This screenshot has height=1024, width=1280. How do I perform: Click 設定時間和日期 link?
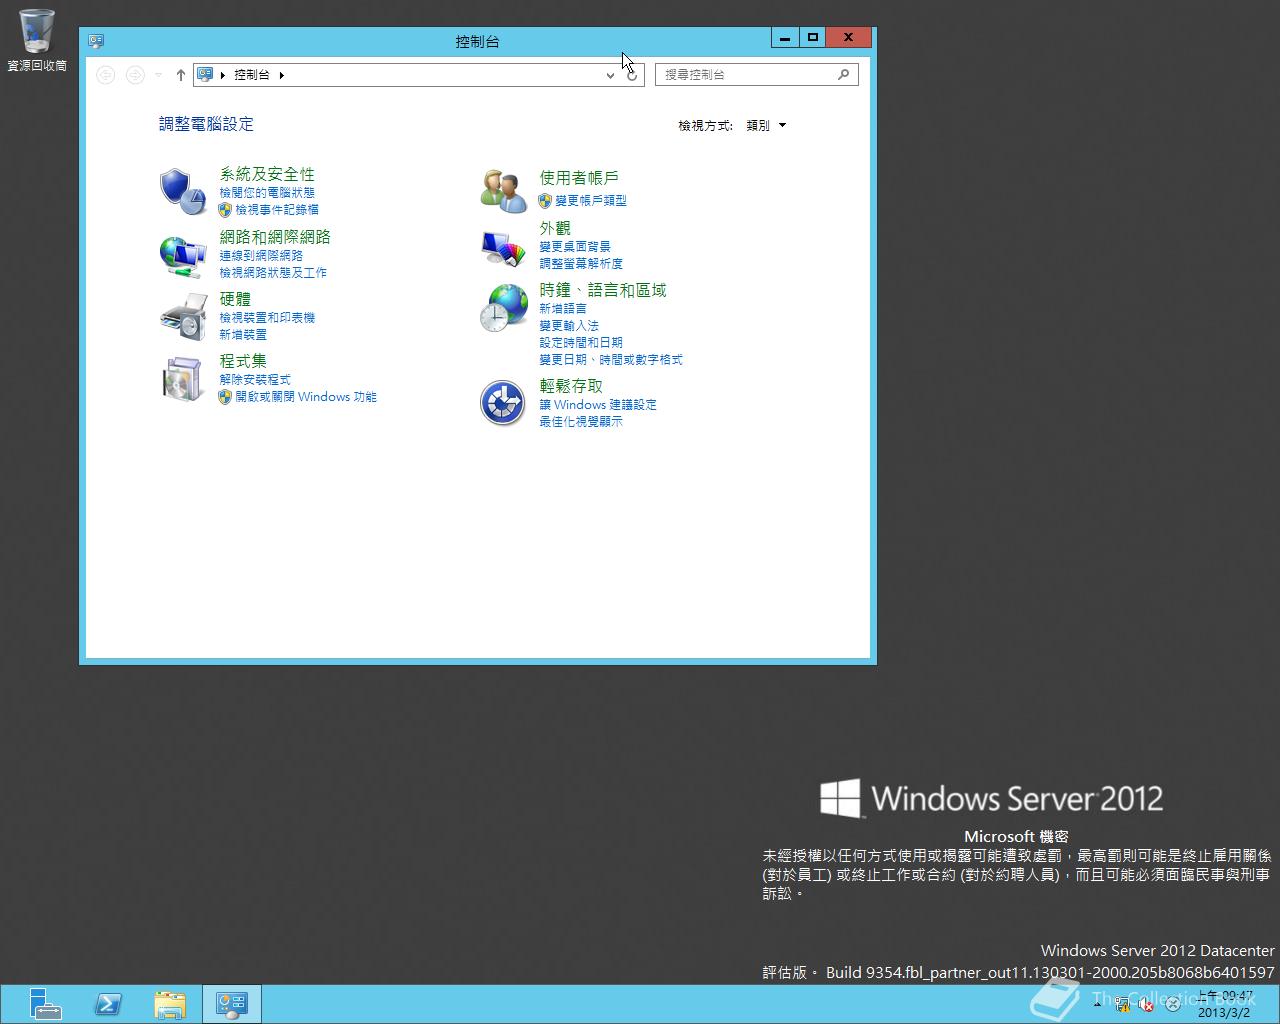click(x=581, y=343)
